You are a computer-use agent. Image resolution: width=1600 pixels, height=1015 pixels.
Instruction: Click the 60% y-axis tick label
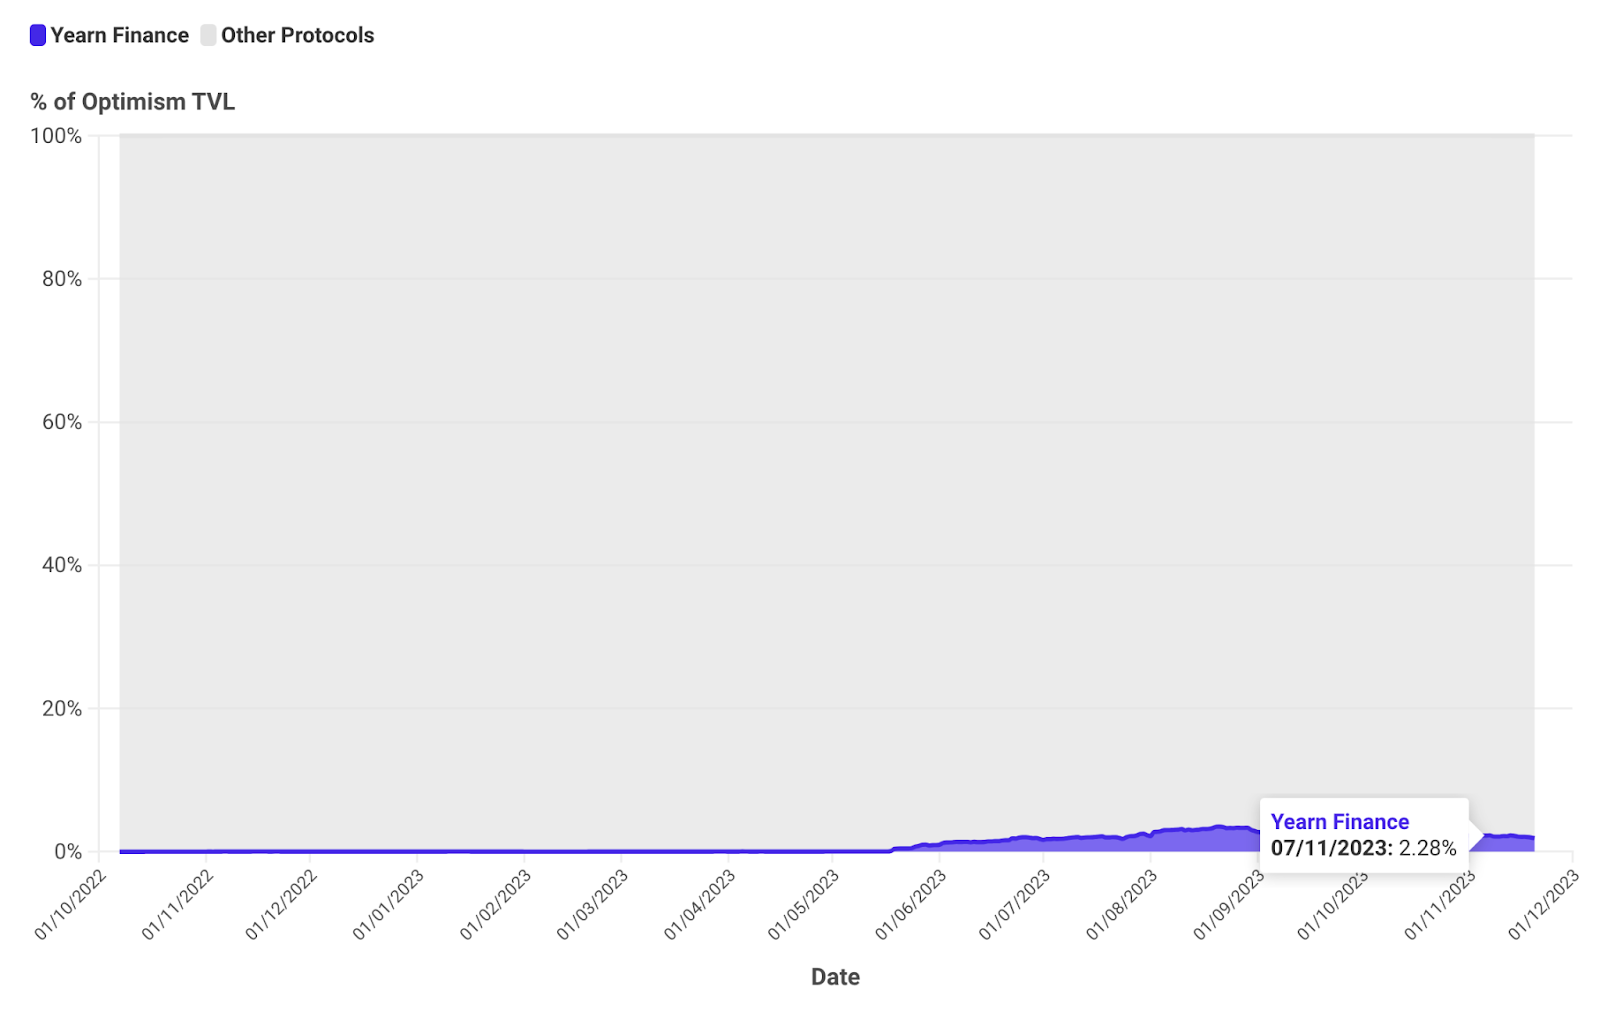(62, 422)
